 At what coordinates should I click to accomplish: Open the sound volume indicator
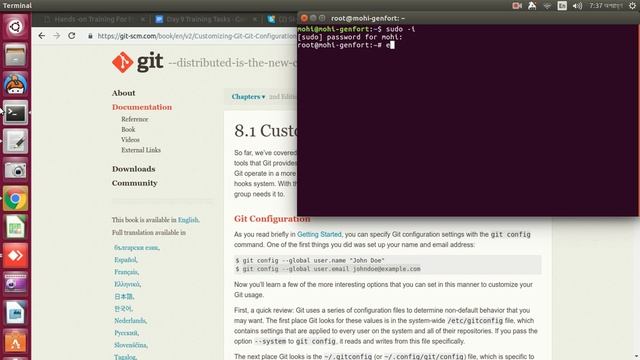577,5
